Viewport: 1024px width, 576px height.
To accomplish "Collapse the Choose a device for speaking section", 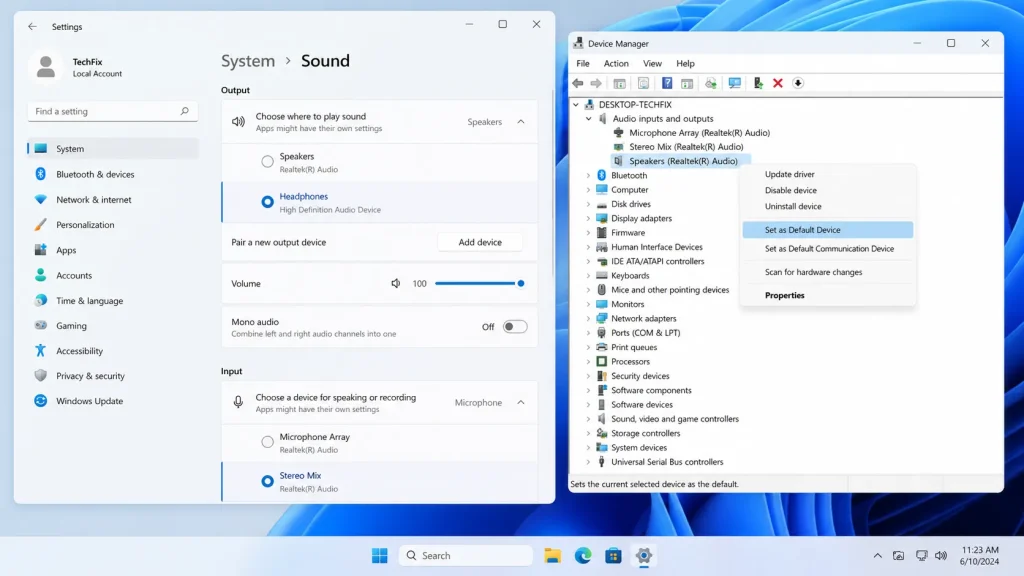I will point(520,402).
